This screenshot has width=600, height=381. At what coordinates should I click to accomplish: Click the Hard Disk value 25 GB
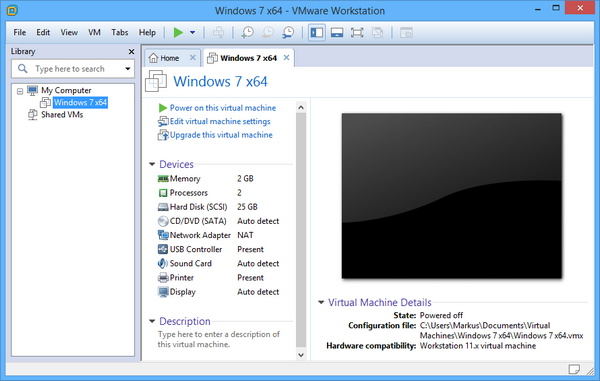pos(247,207)
